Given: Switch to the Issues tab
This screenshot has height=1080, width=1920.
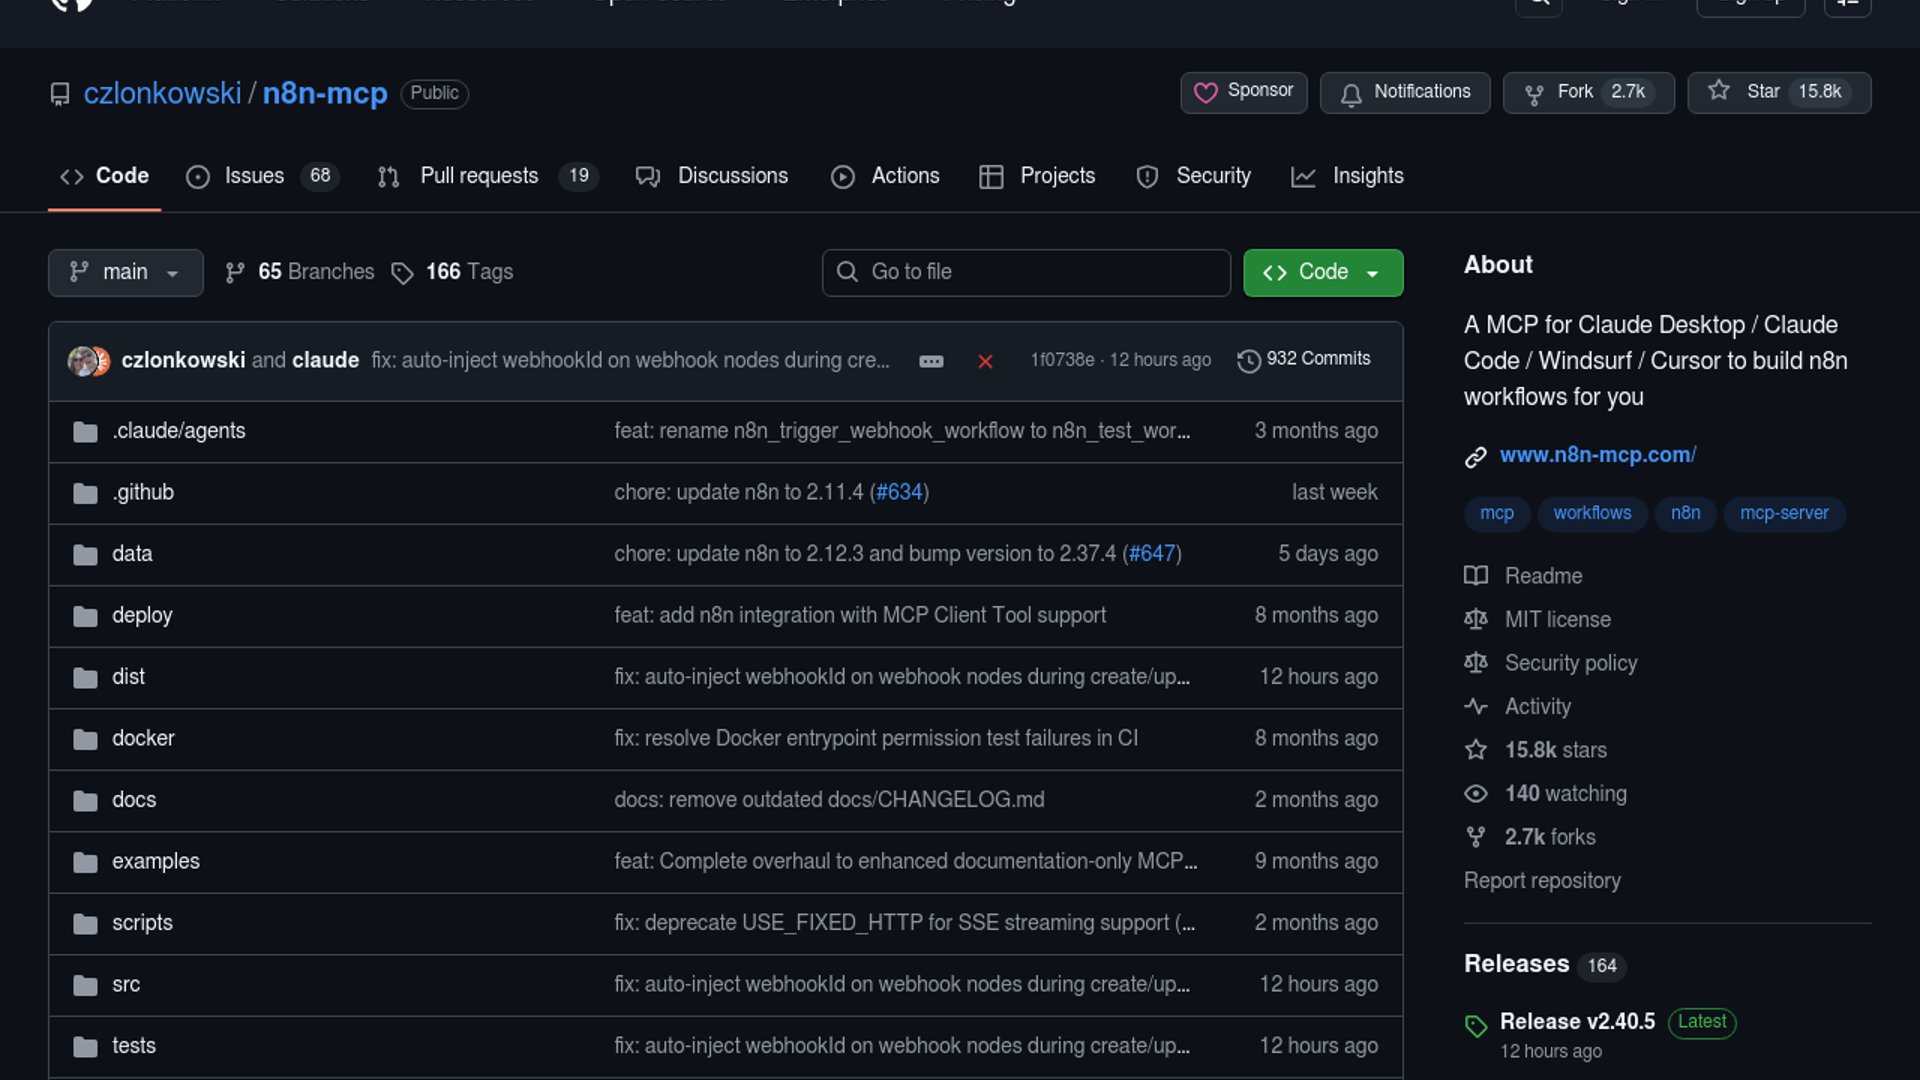Looking at the screenshot, I should [254, 176].
